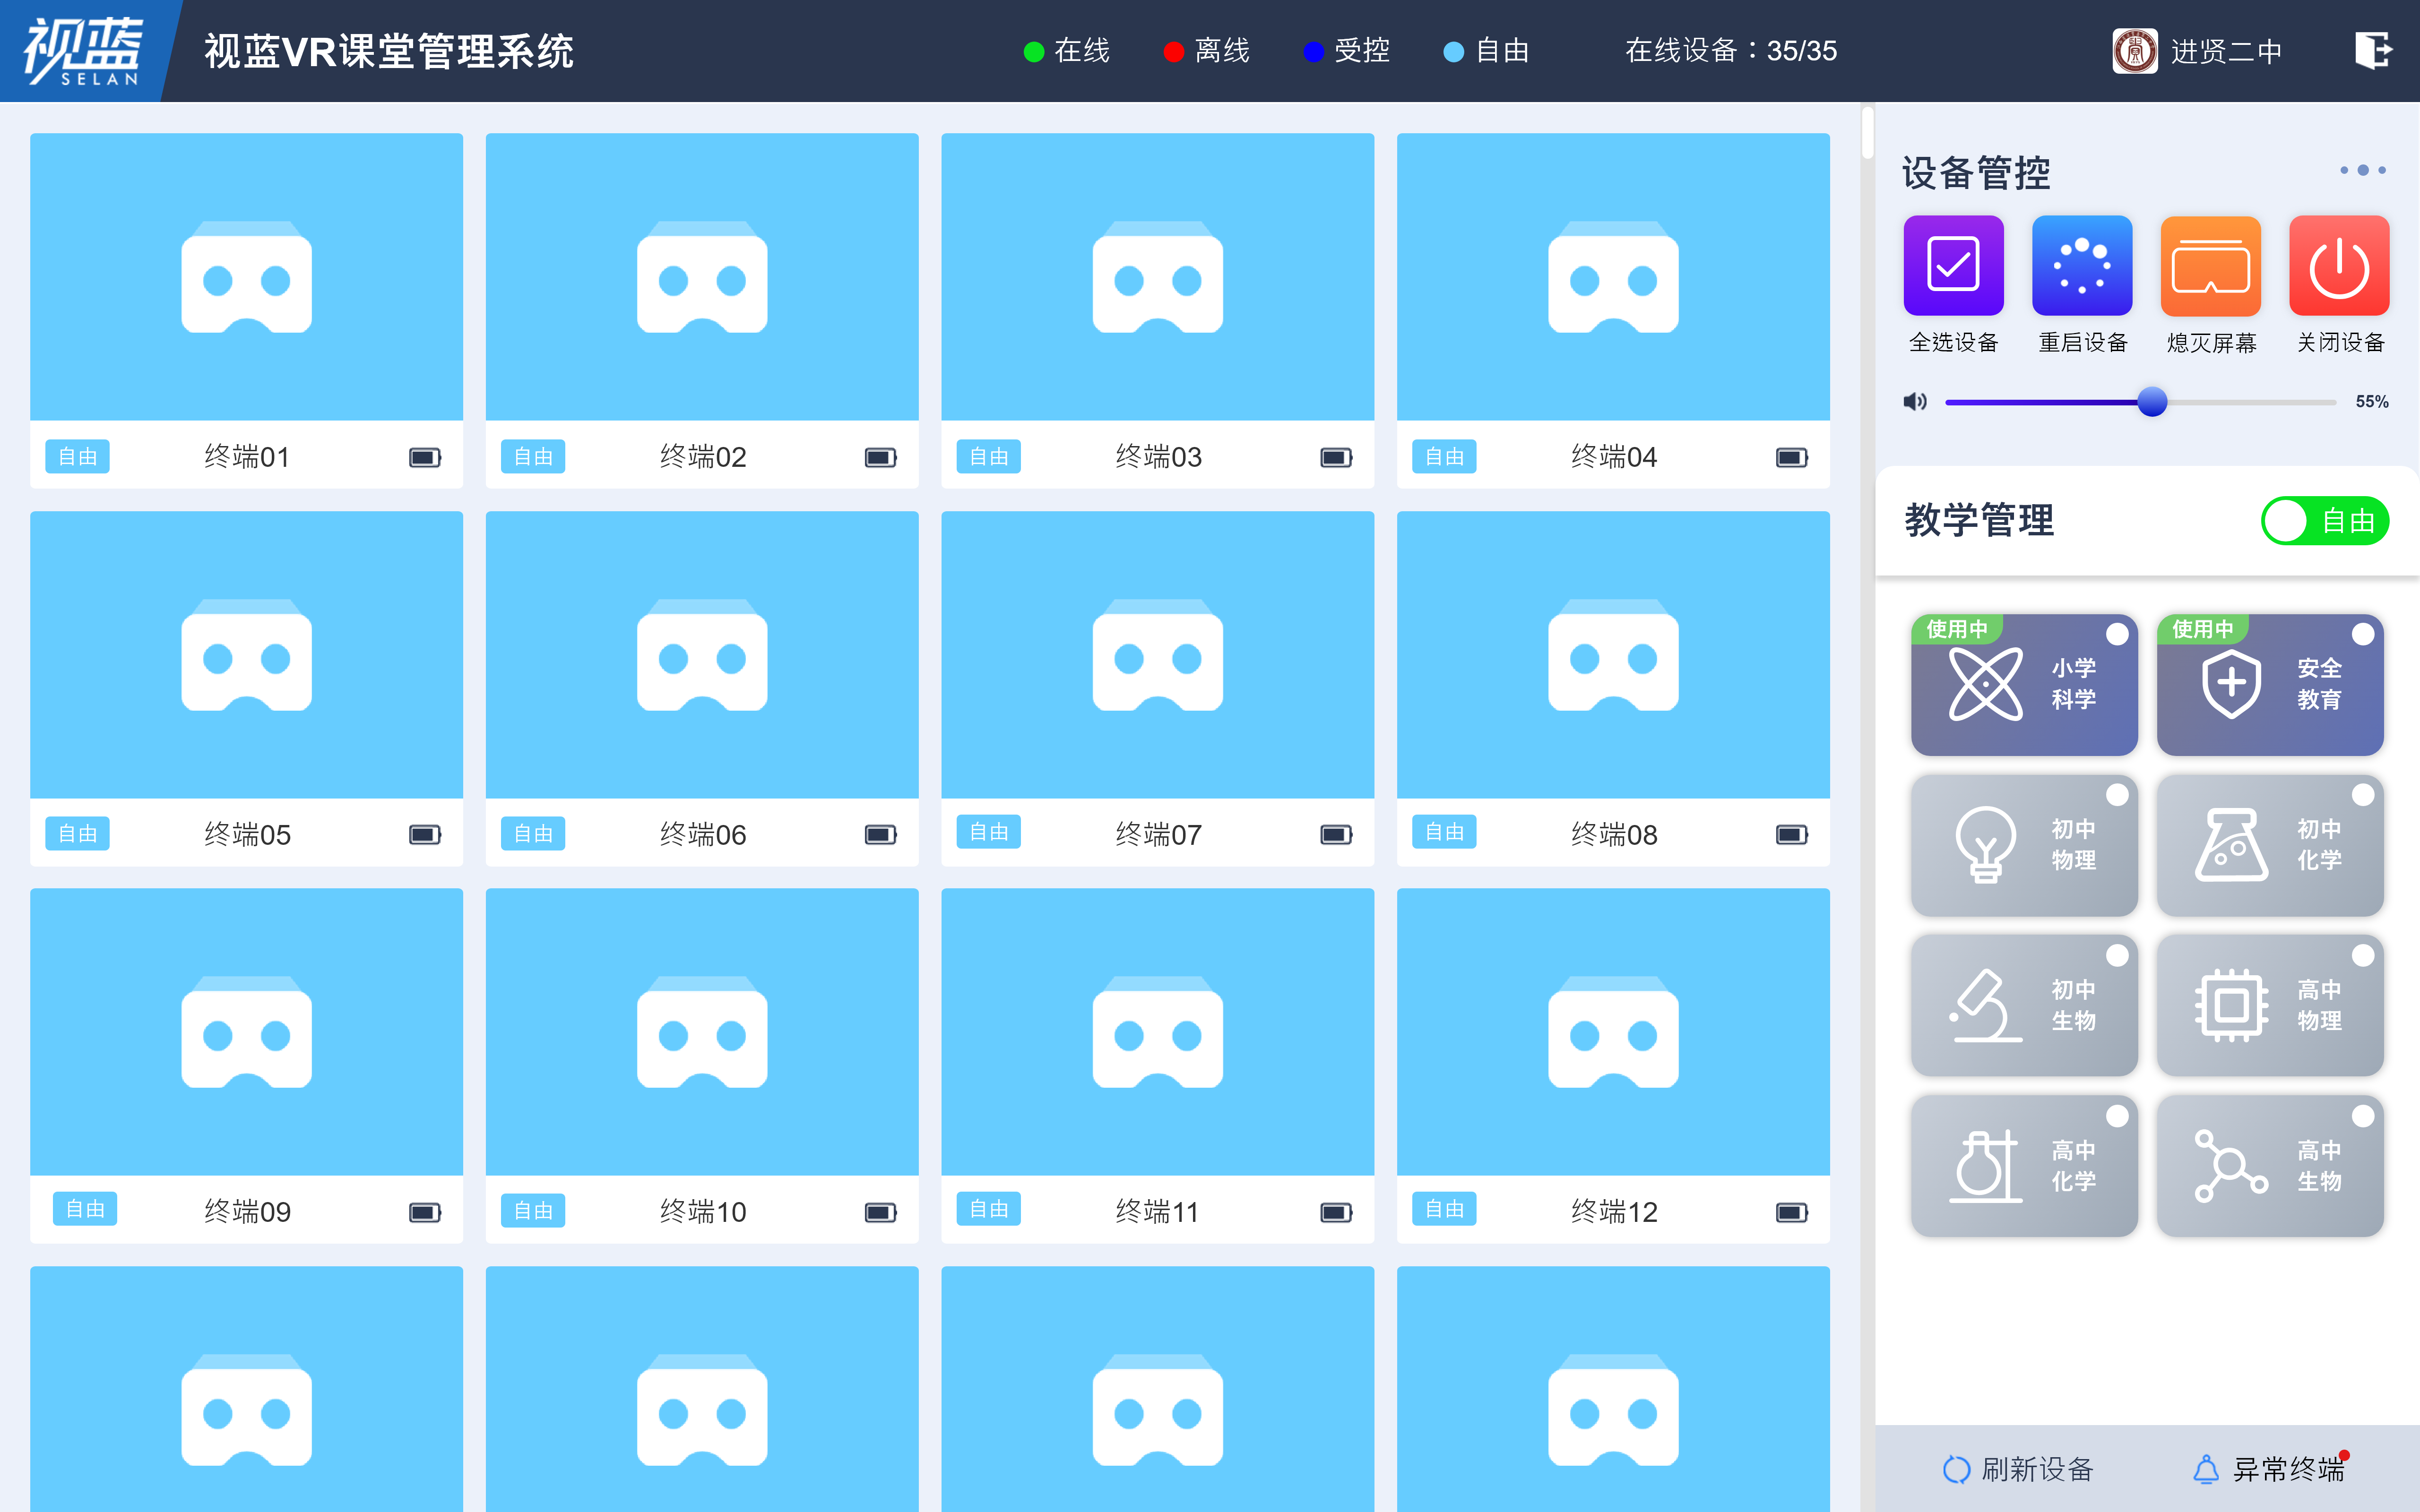Click the volume speaker icon
Viewport: 2420px width, 1512px height.
[x=1915, y=402]
